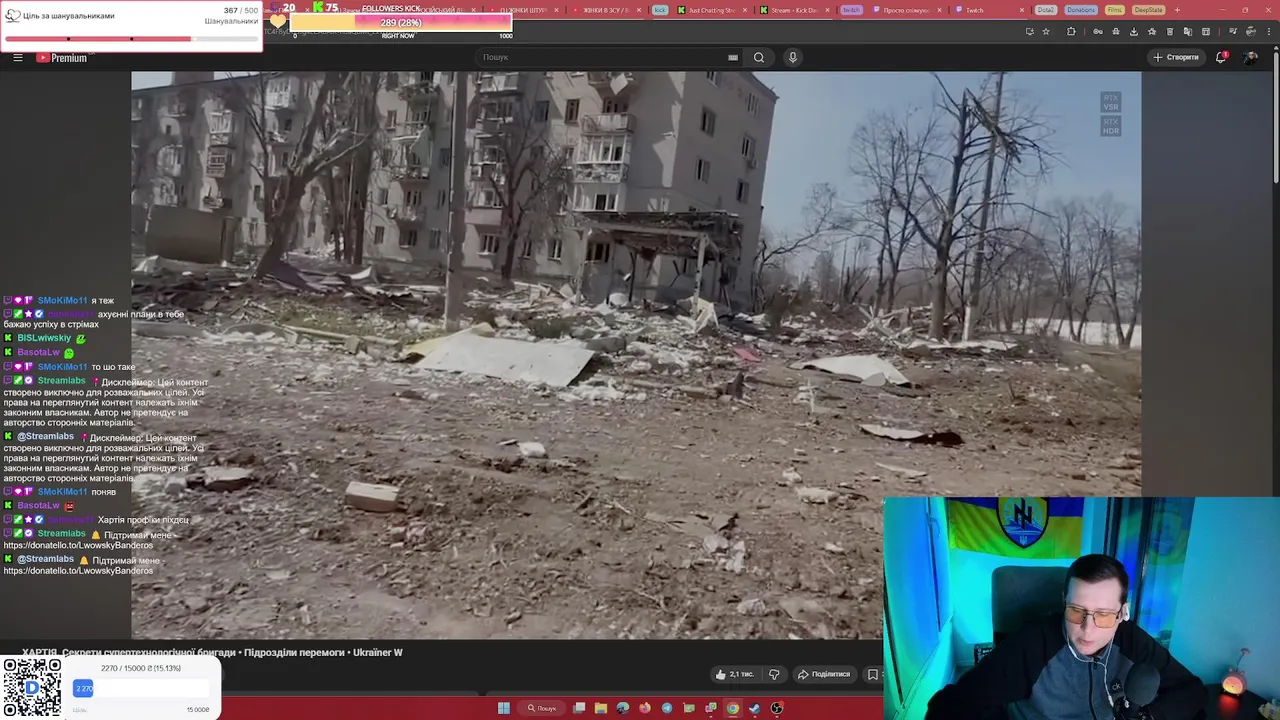Open a new browser tab
Image resolution: width=1280 pixels, height=720 pixels.
[1177, 10]
